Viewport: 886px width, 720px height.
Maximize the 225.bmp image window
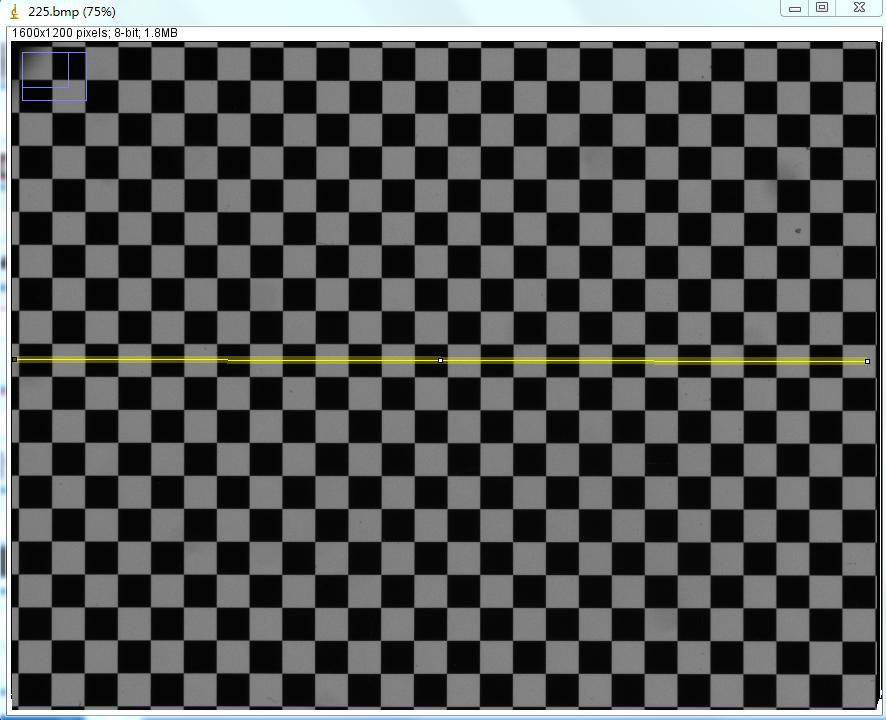click(x=822, y=8)
